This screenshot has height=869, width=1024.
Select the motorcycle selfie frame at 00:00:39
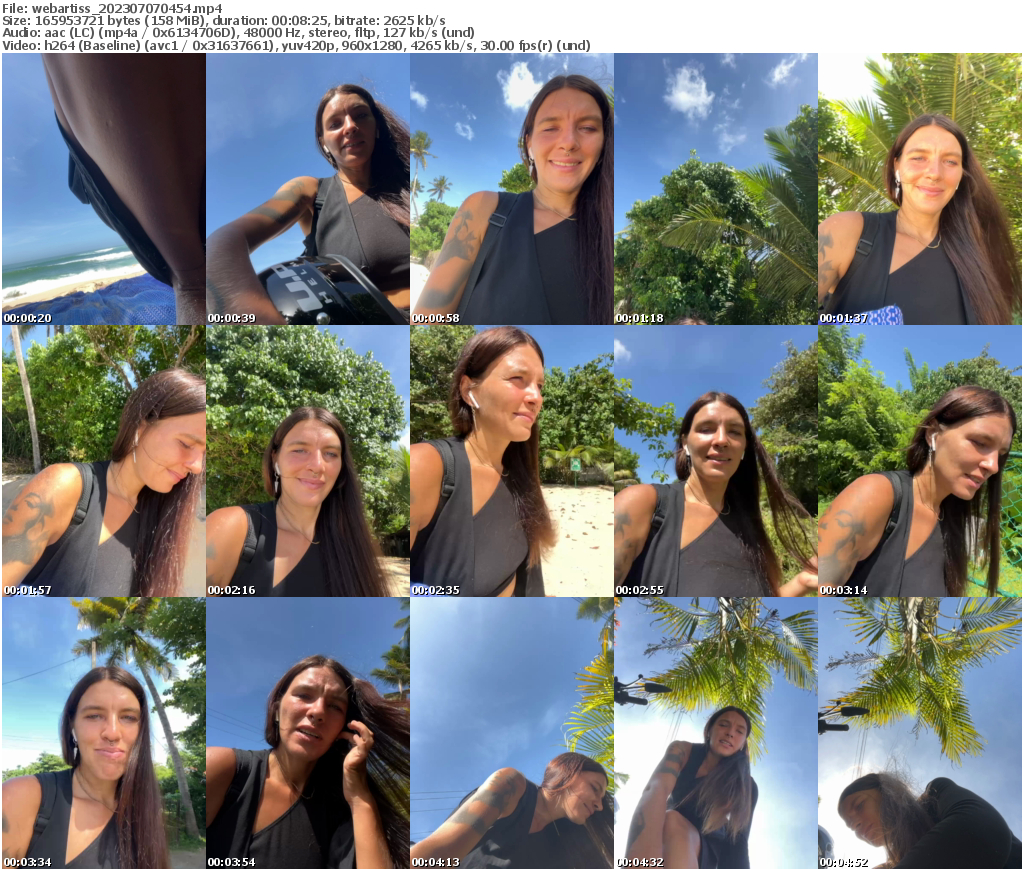pos(307,190)
